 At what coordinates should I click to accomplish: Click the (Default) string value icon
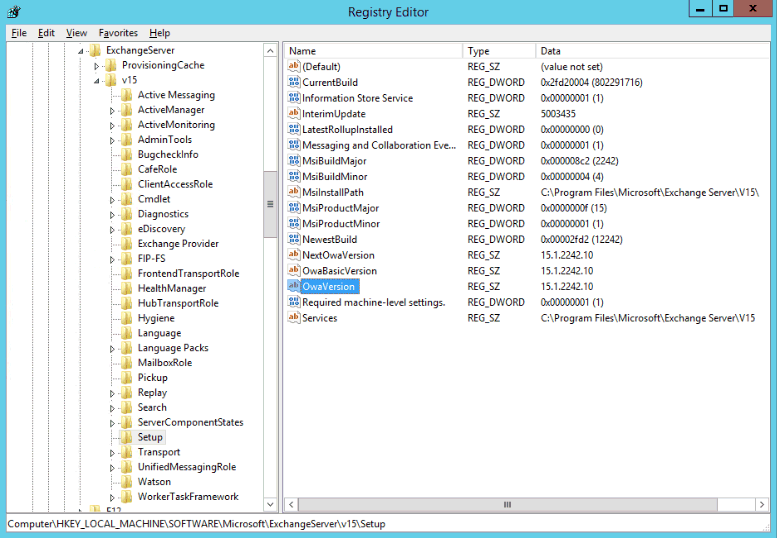294,66
